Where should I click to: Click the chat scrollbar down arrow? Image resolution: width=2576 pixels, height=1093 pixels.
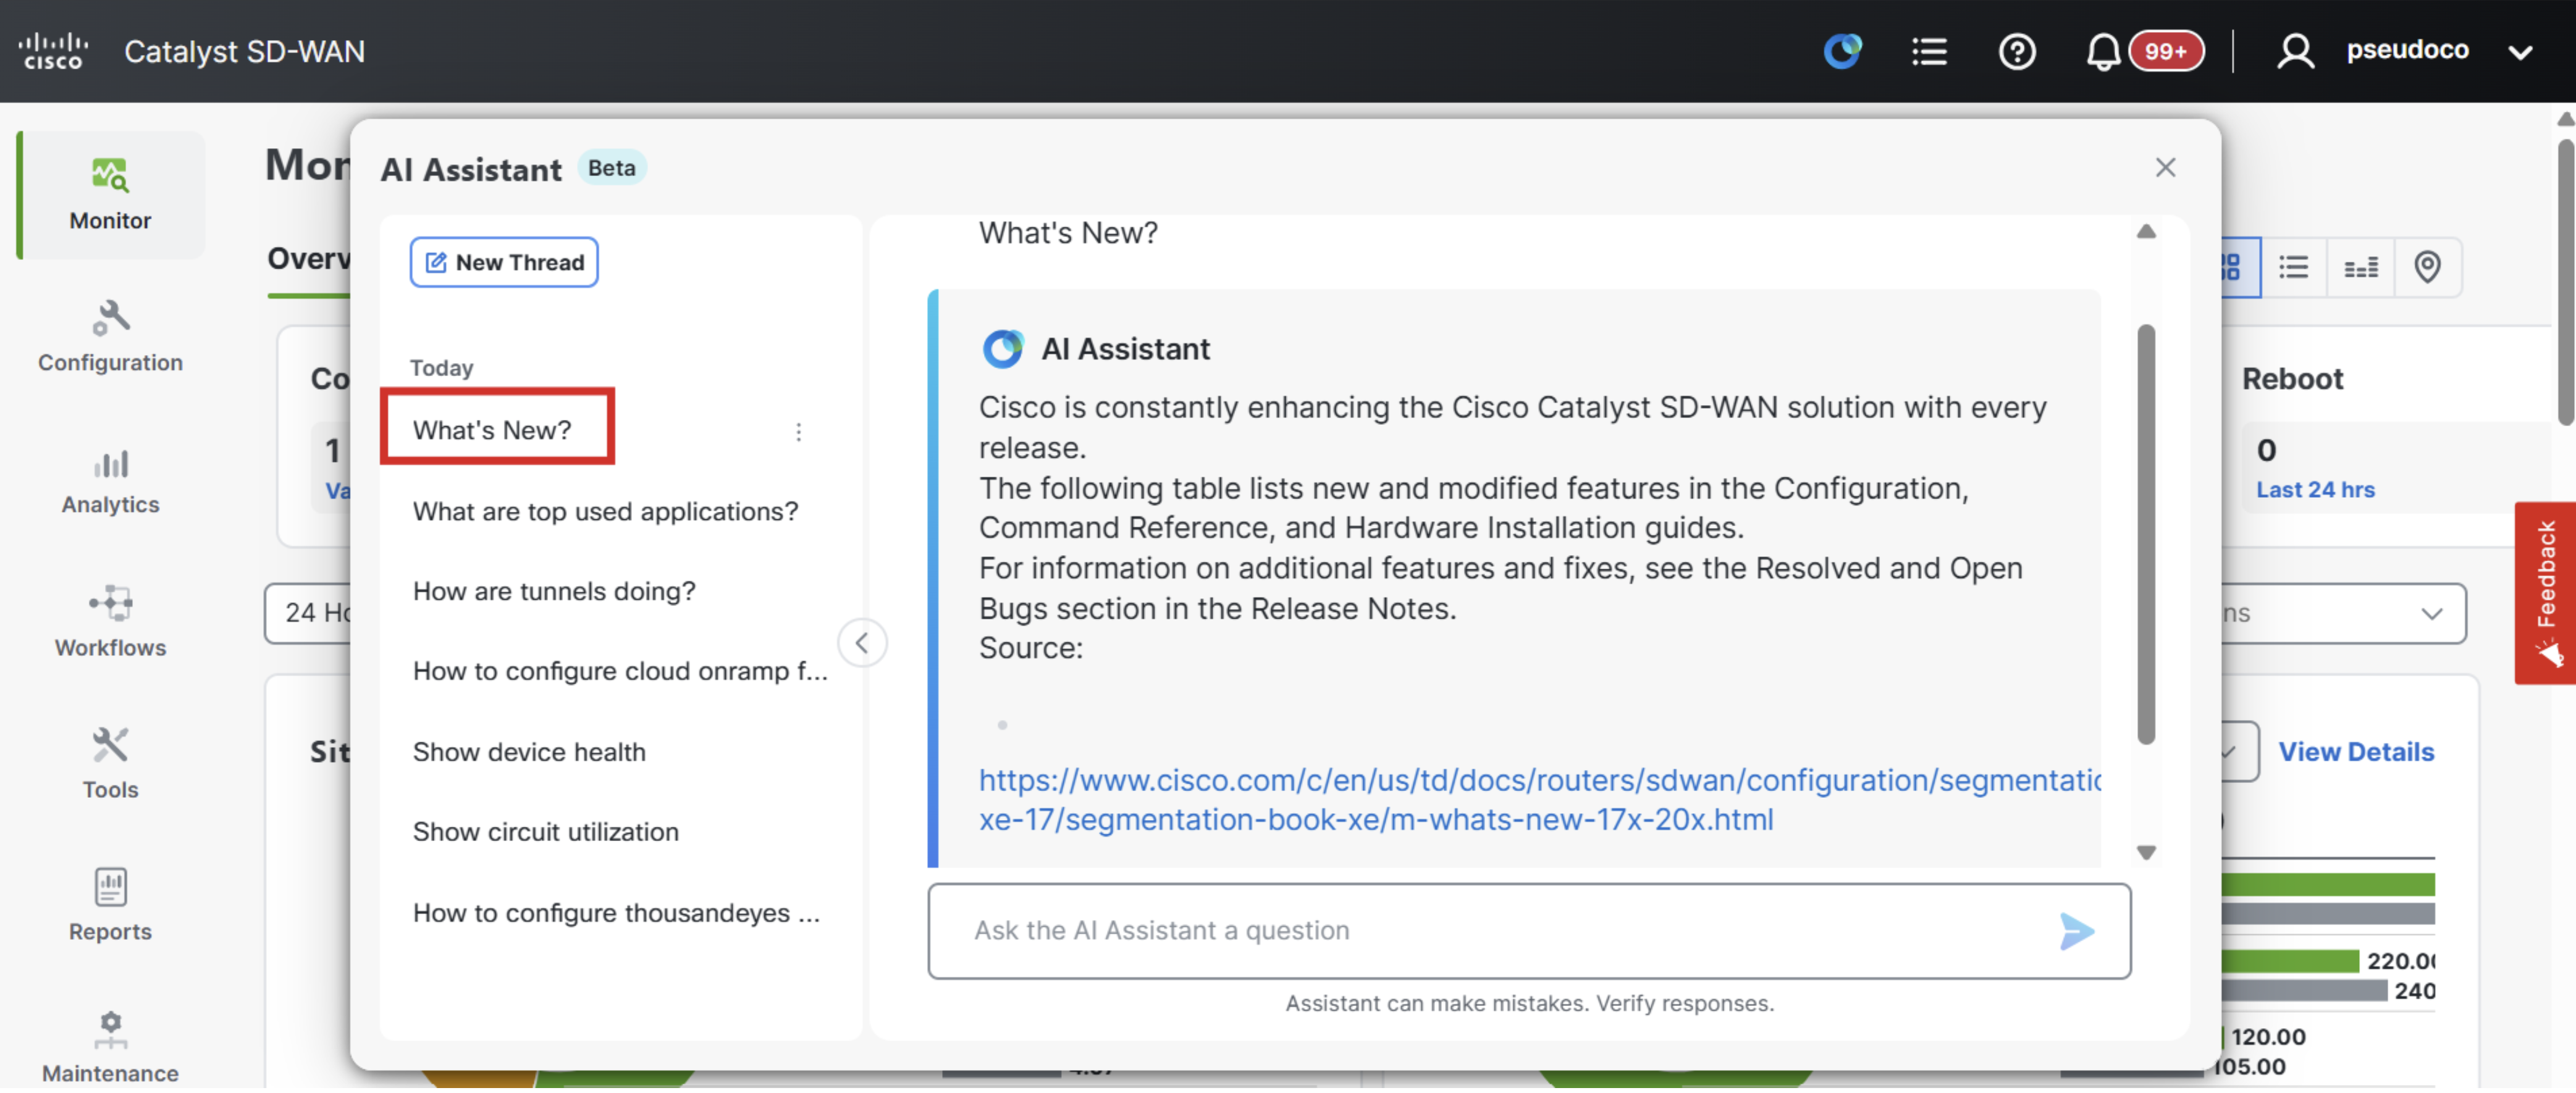click(x=2146, y=853)
